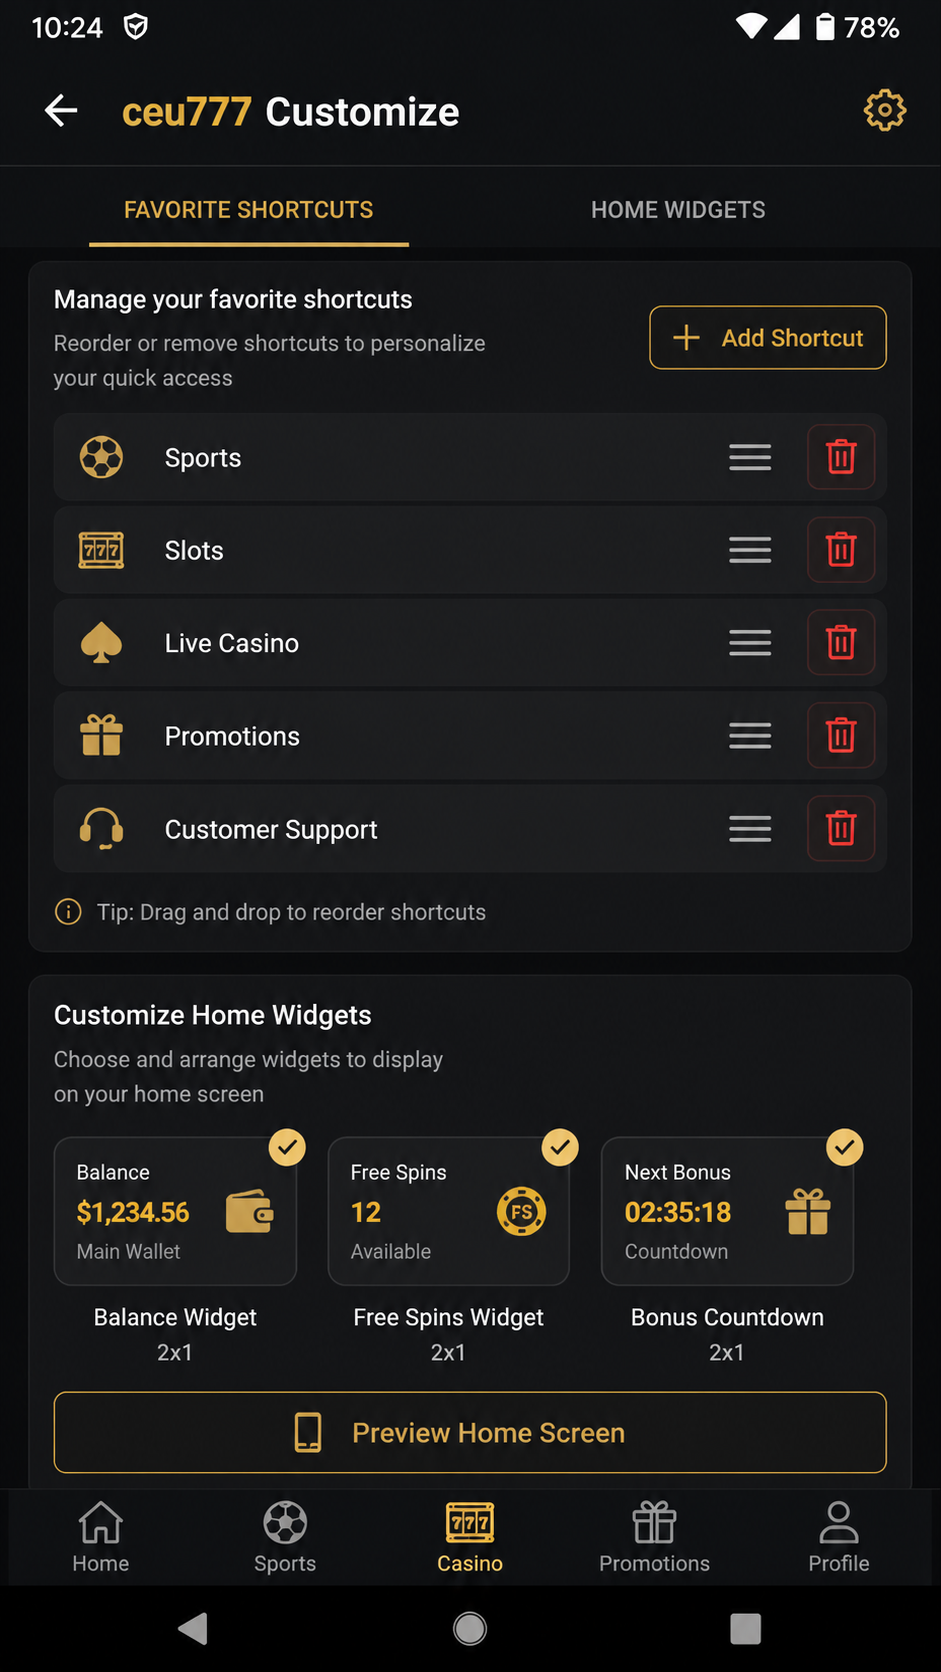The image size is (941, 1672).
Task: Tap the Android home button
Action: click(x=470, y=1628)
